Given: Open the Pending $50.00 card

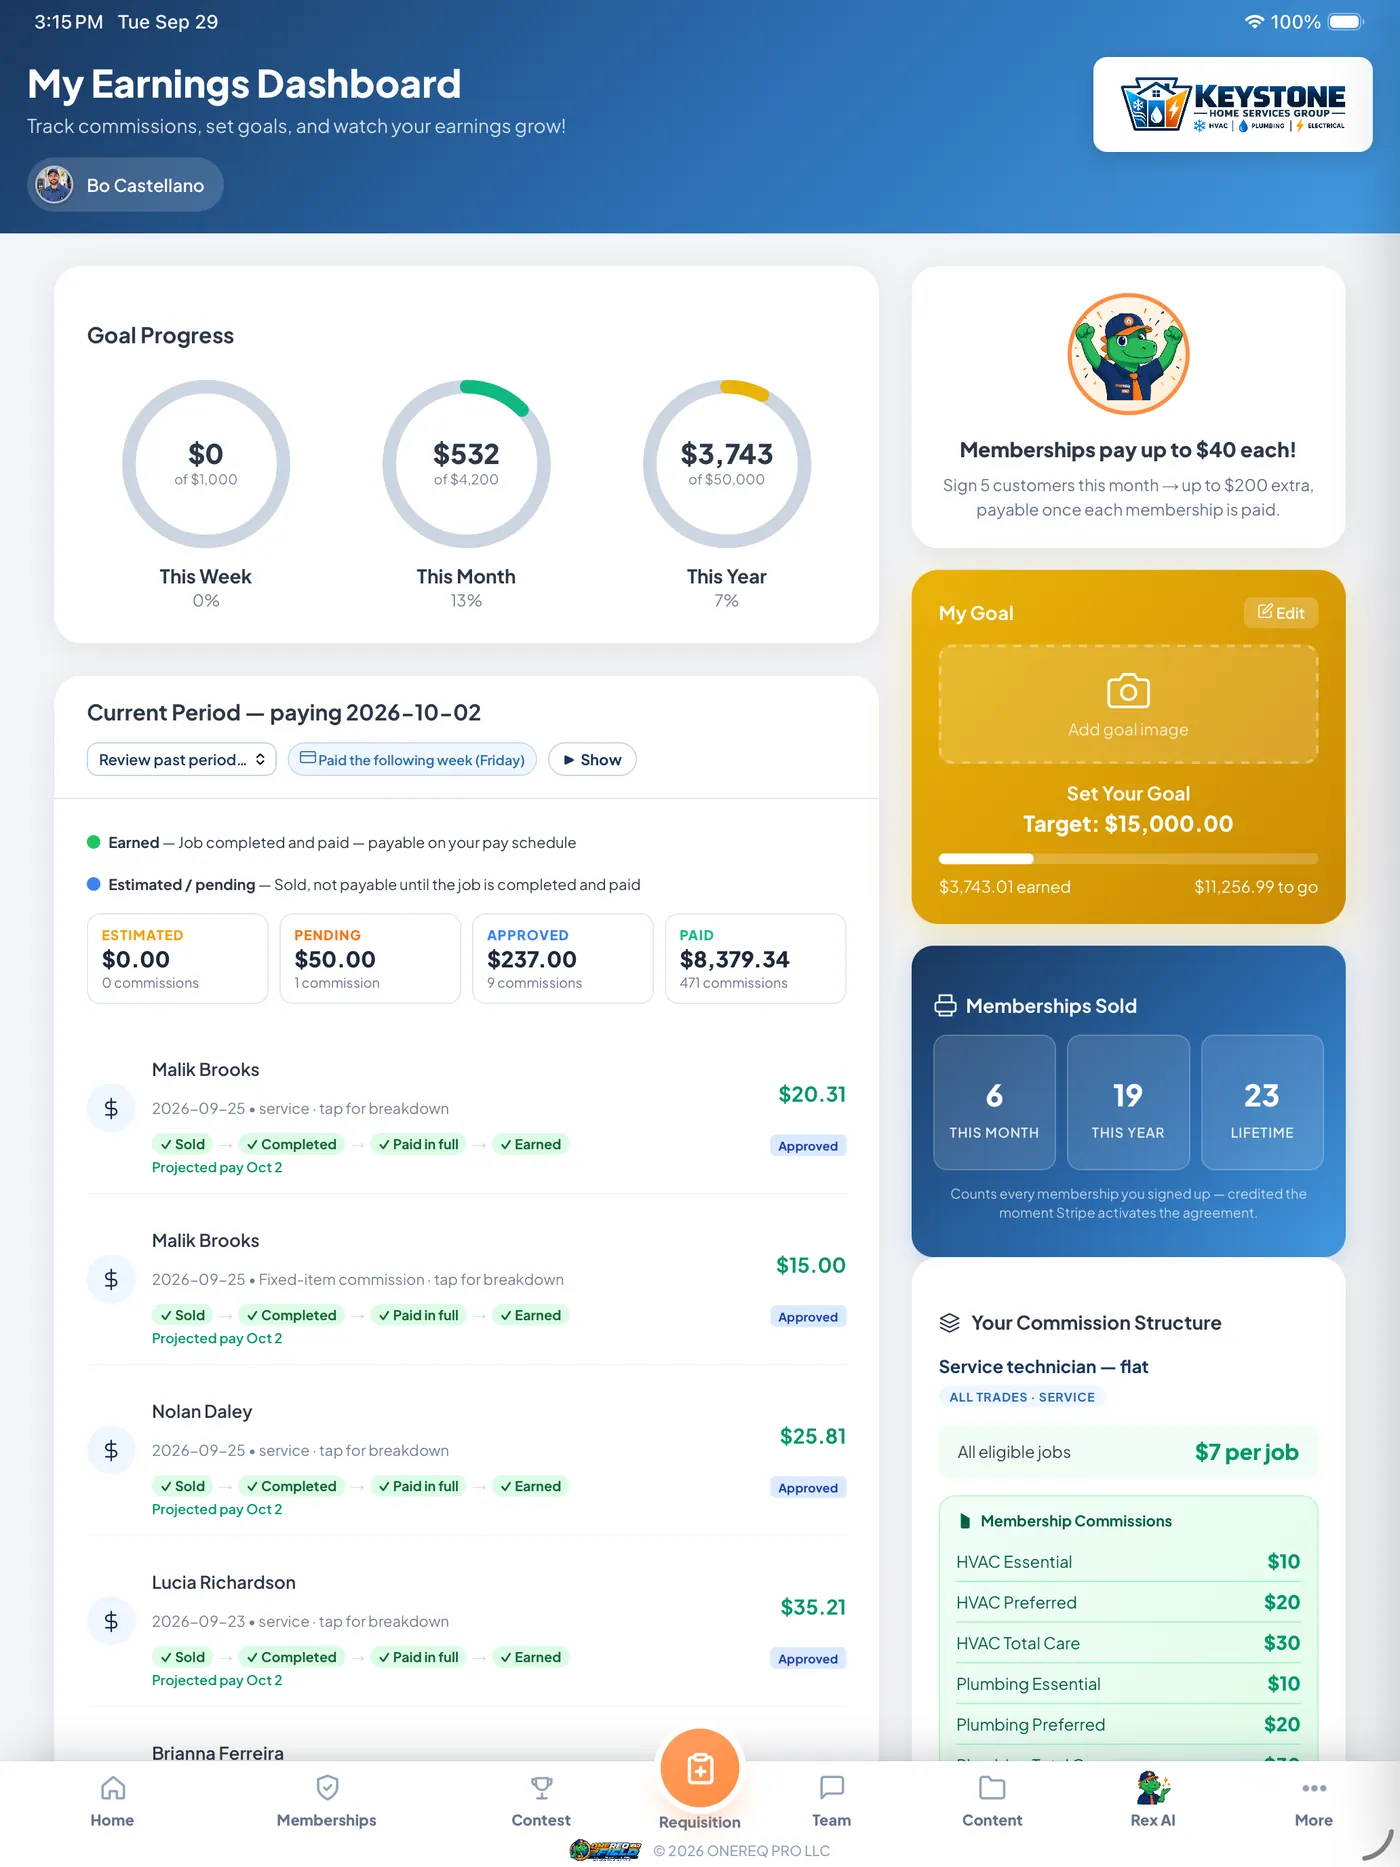Looking at the screenshot, I should pos(370,958).
